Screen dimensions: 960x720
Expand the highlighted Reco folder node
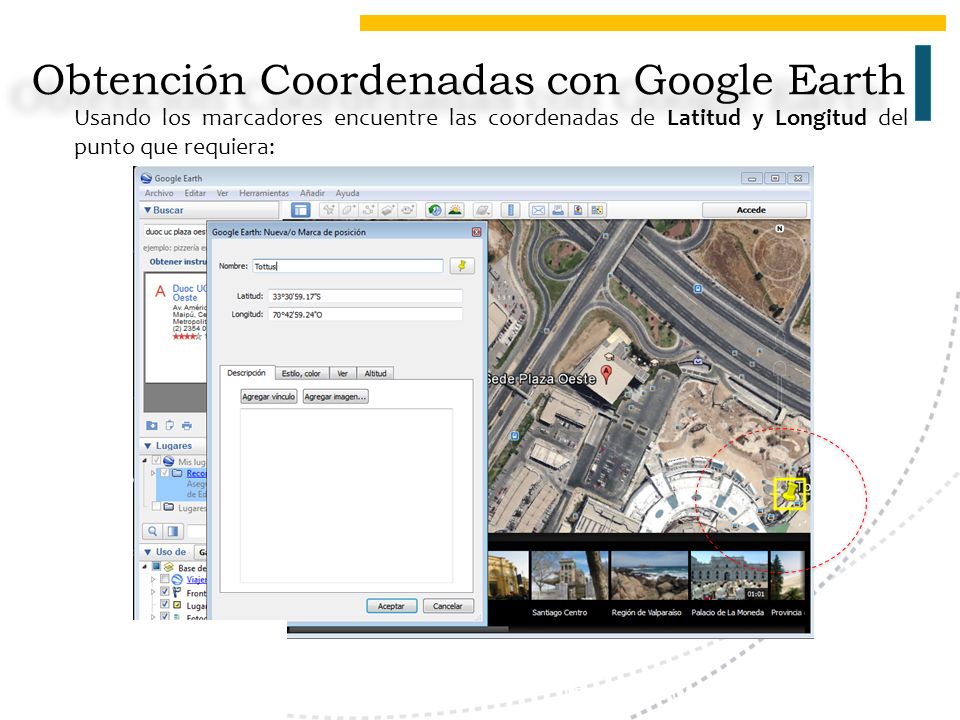tap(153, 473)
